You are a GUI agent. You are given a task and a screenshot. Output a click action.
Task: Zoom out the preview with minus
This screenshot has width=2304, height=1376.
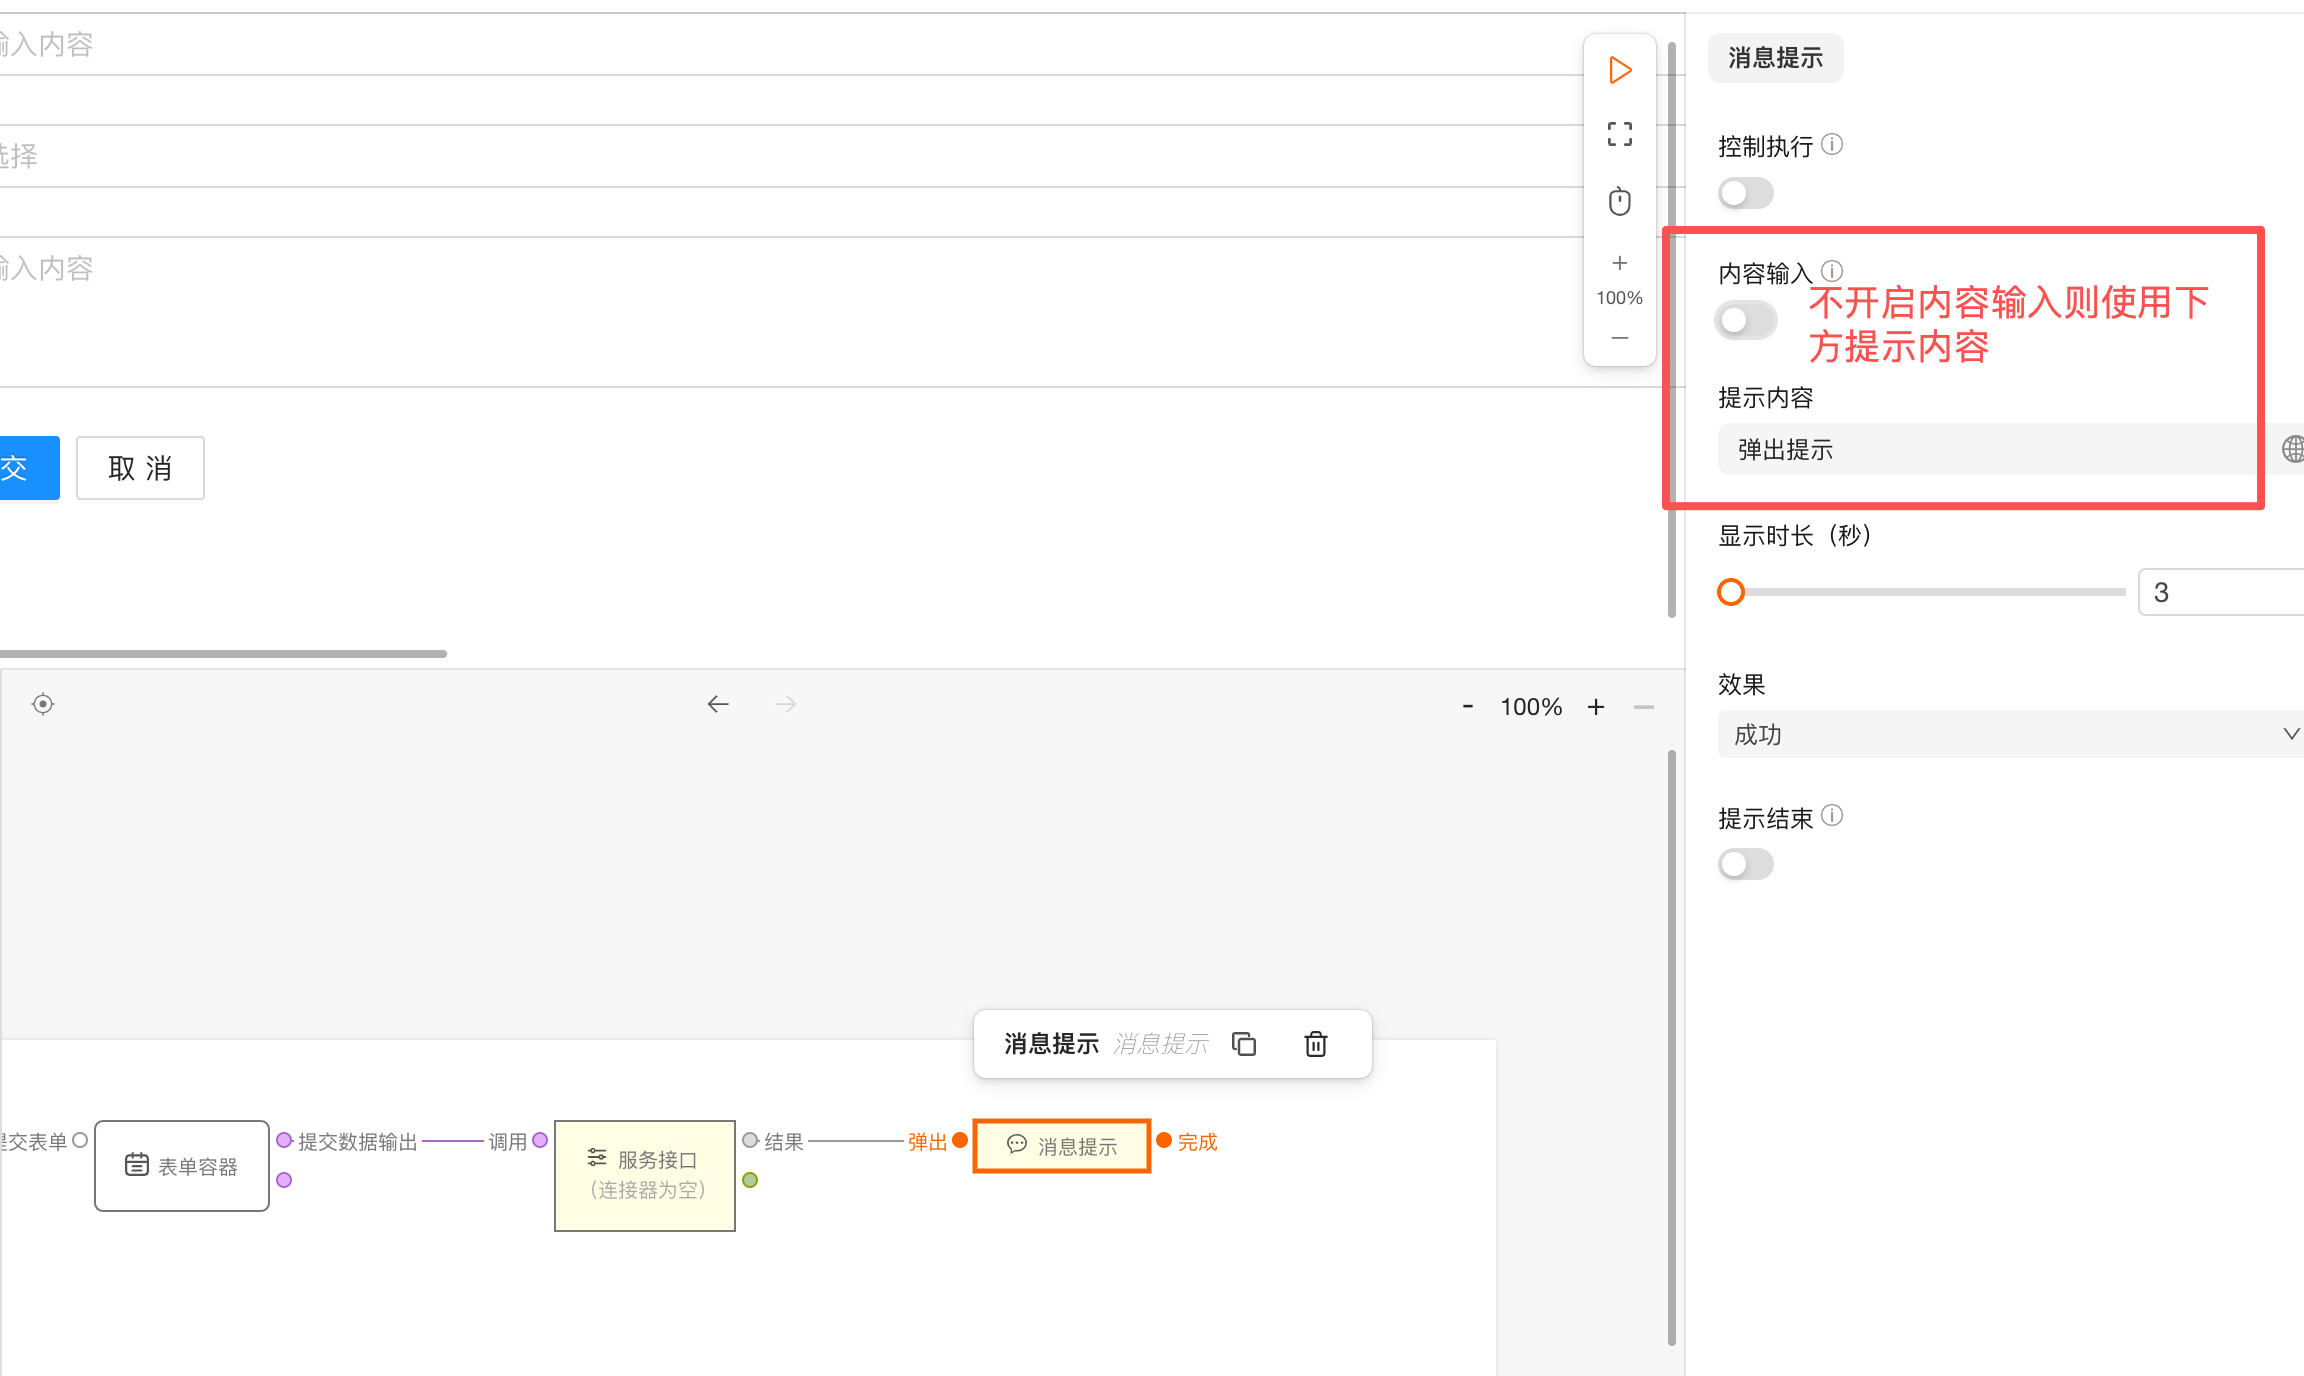[1620, 338]
